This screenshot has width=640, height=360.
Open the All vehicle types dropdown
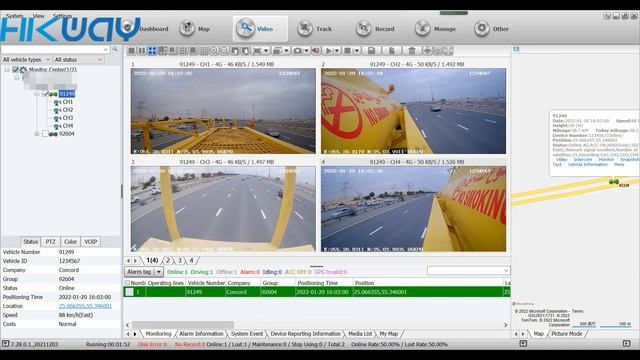tap(27, 60)
